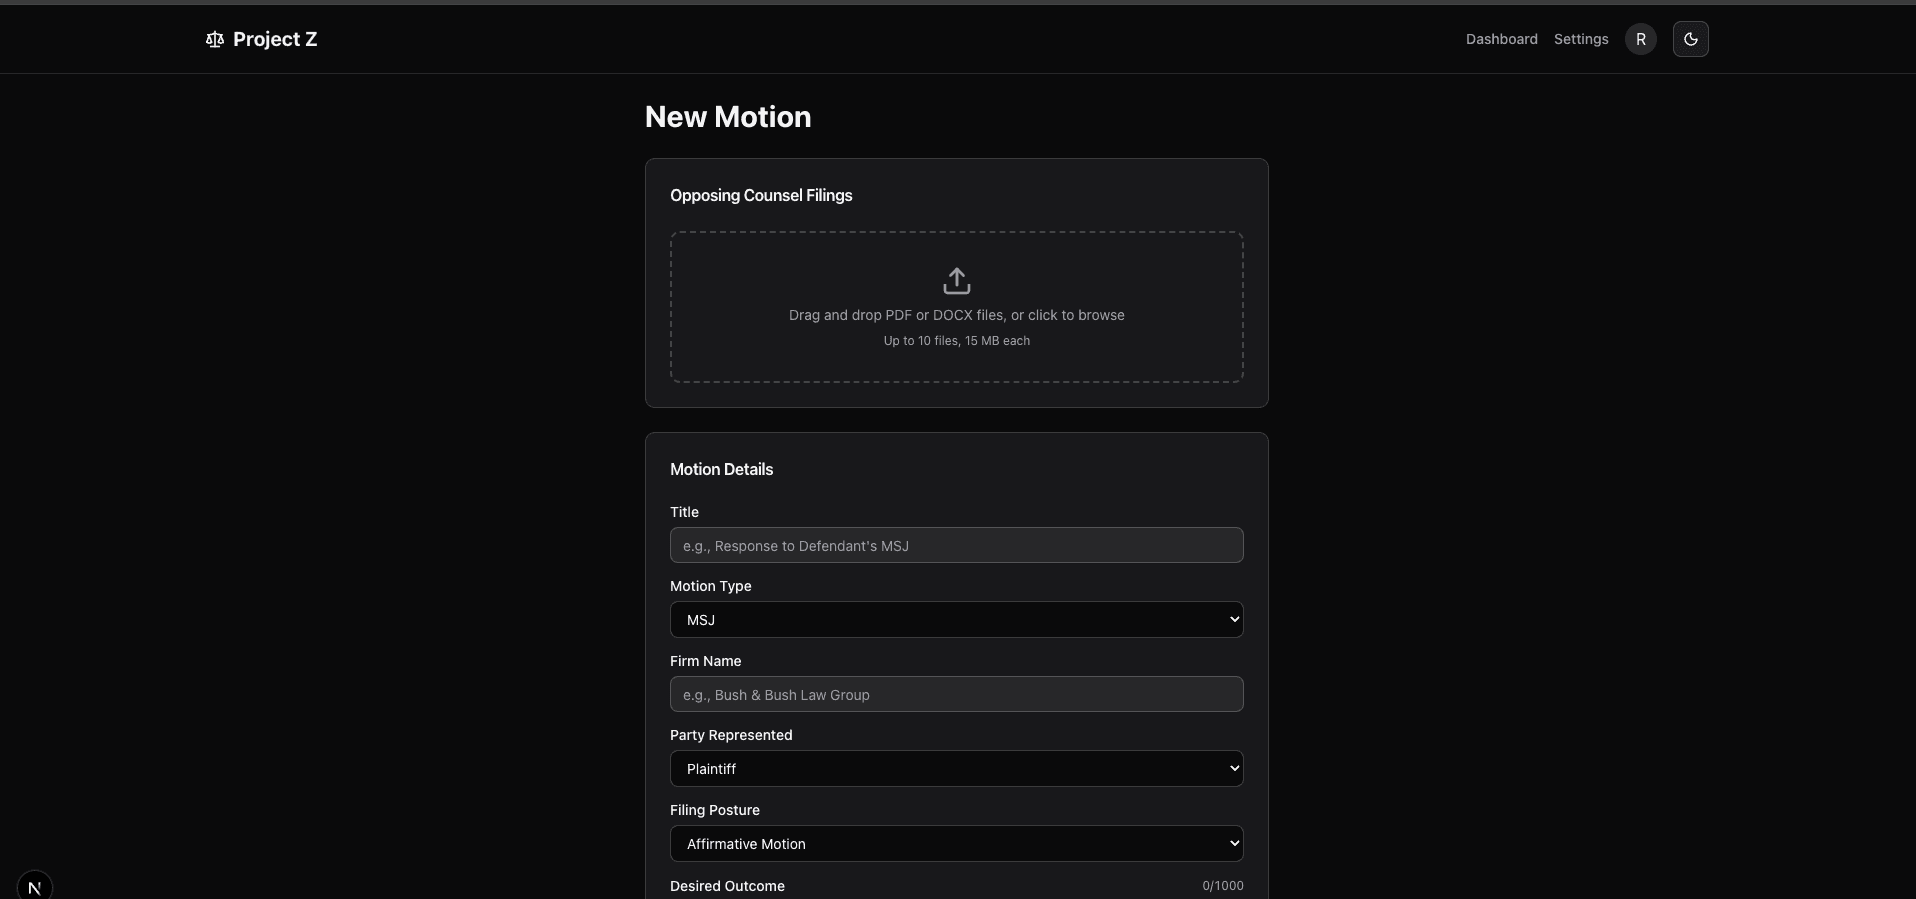Open the Dashboard page
This screenshot has width=1916, height=899.
pyautogui.click(x=1501, y=39)
